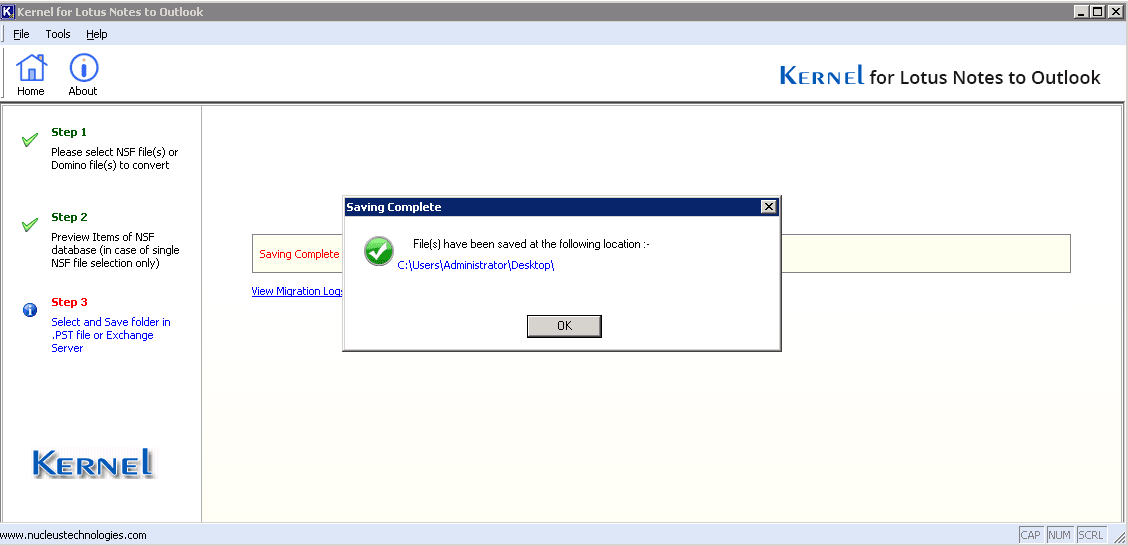
Task: Click the Home toolbar icon
Action: 31,68
